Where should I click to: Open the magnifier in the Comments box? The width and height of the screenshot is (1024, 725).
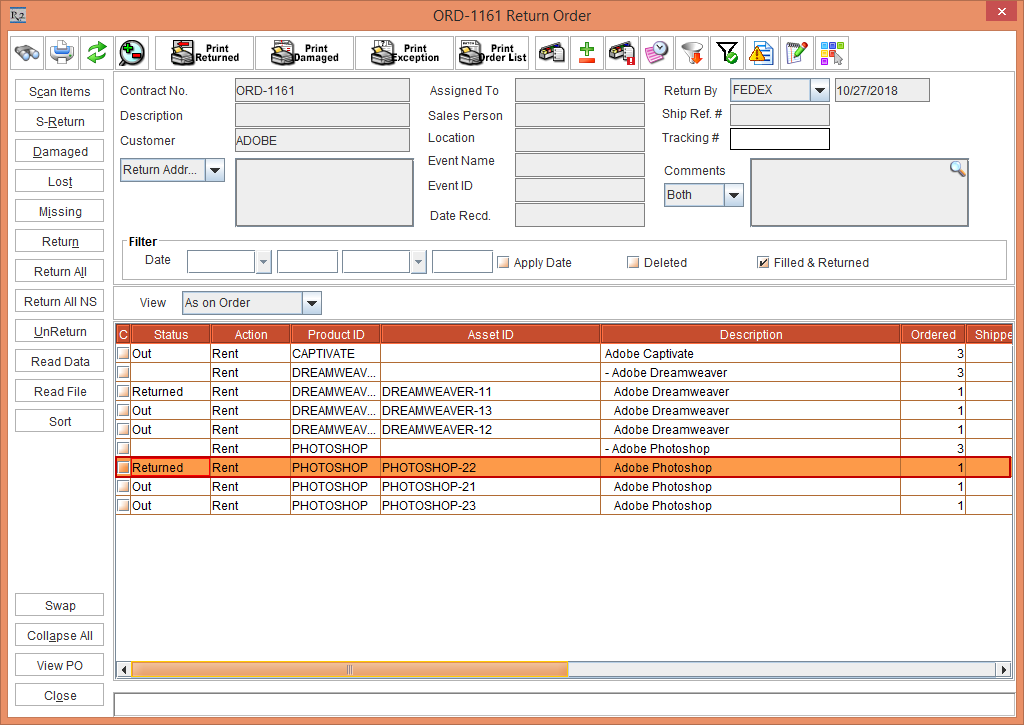coord(957,169)
